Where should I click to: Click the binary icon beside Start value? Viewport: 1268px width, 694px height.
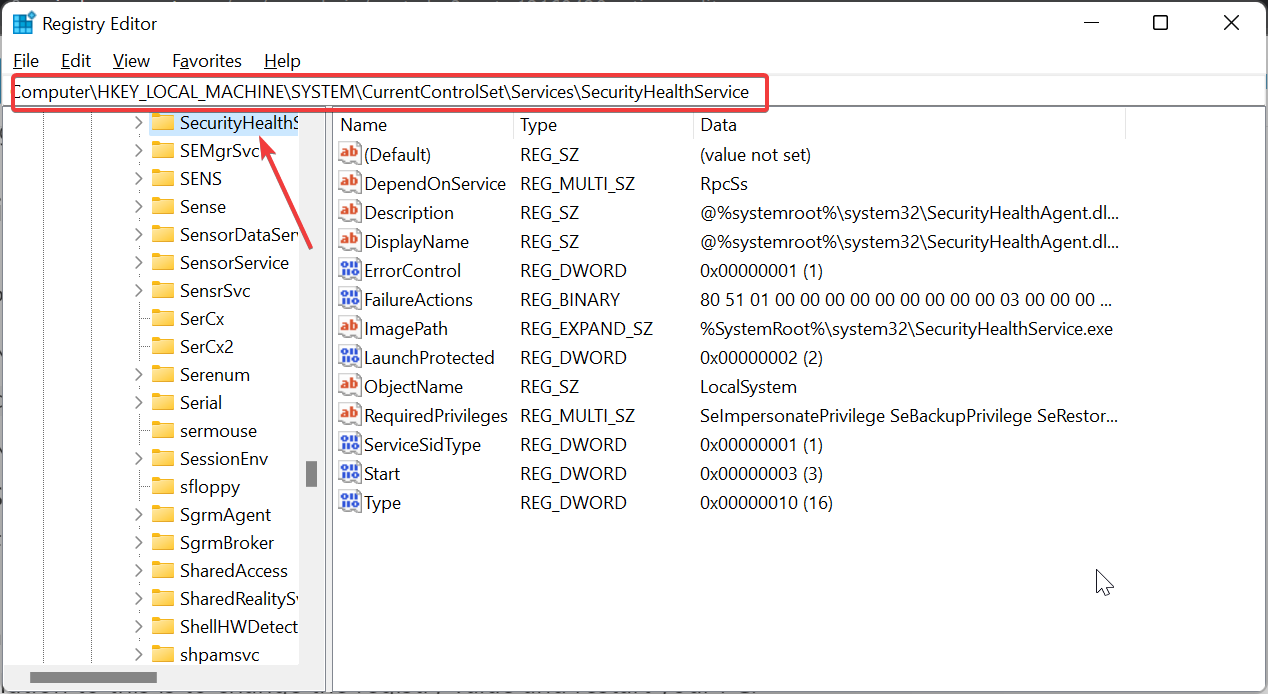pos(349,474)
